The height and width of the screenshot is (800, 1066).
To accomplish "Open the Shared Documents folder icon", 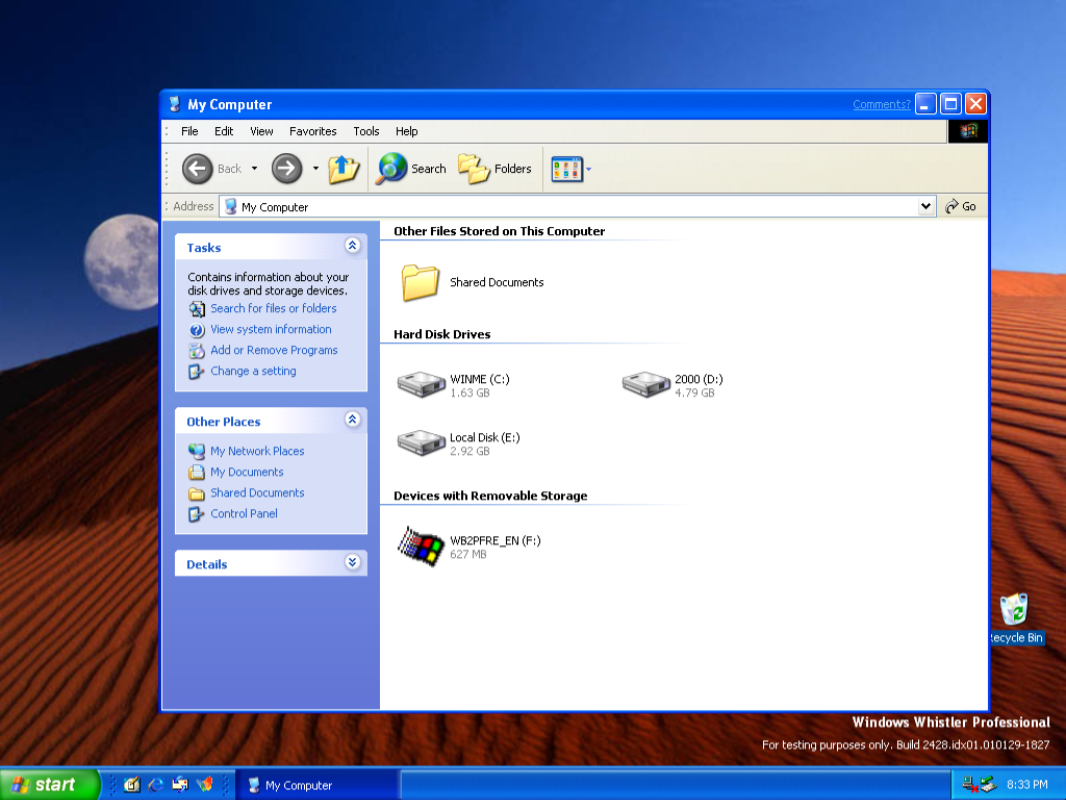I will 421,283.
